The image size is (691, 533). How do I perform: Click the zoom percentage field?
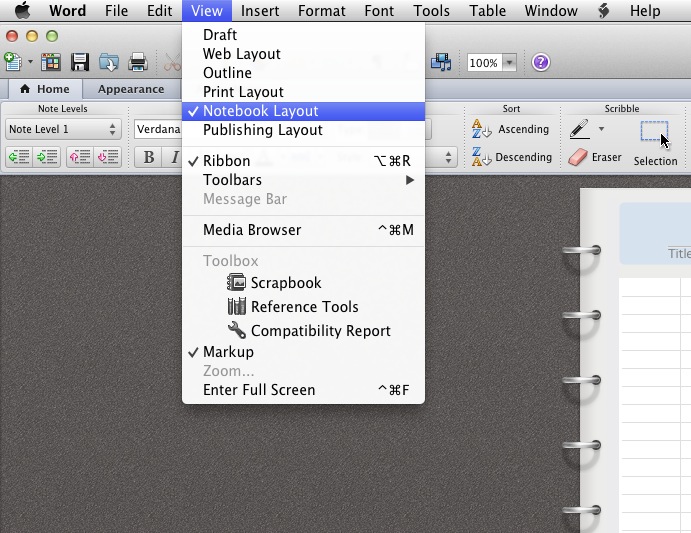tap(484, 63)
